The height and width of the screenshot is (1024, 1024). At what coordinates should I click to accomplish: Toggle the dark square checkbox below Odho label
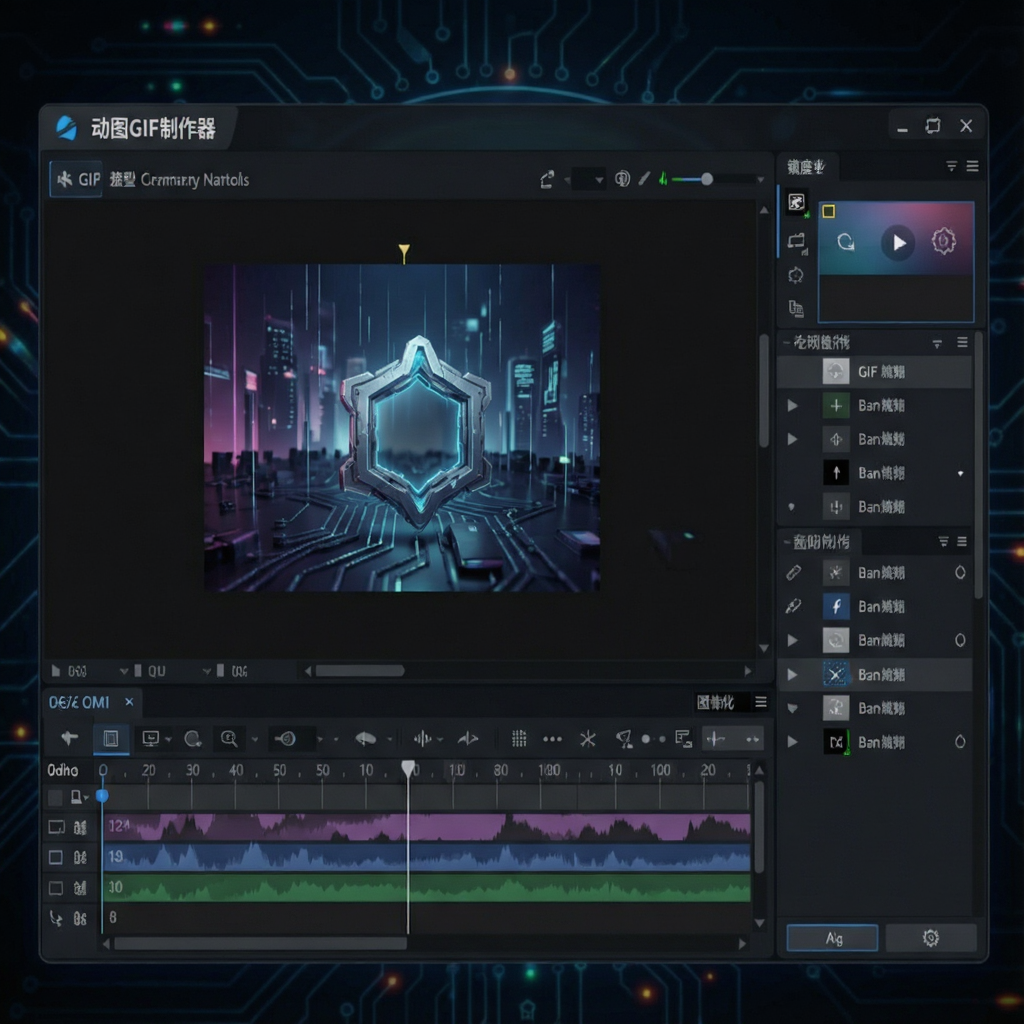[56, 797]
